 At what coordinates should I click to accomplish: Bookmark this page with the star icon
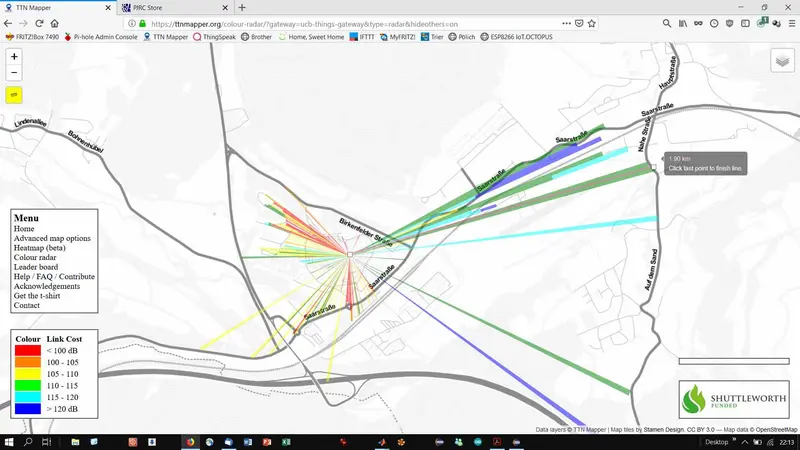(x=594, y=22)
